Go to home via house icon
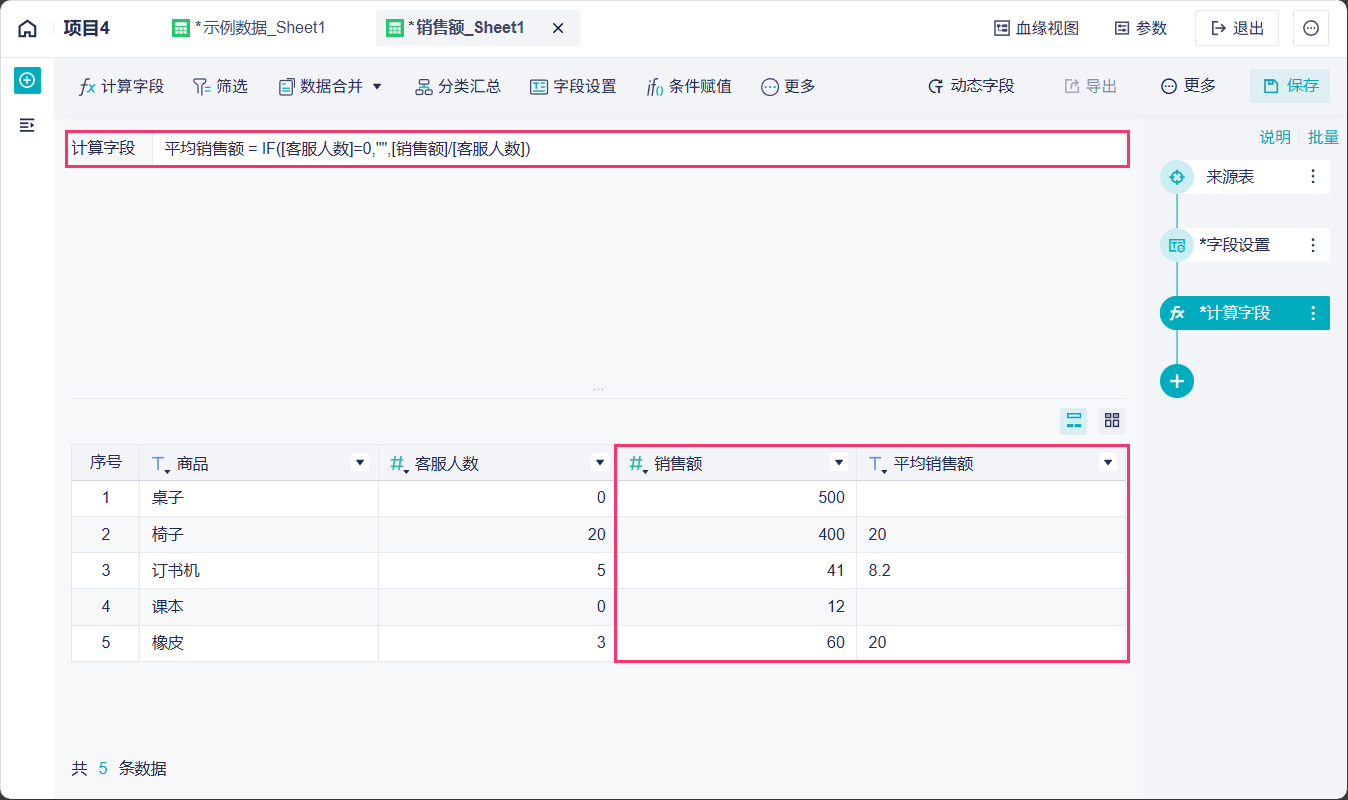The width and height of the screenshot is (1348, 800). point(27,28)
